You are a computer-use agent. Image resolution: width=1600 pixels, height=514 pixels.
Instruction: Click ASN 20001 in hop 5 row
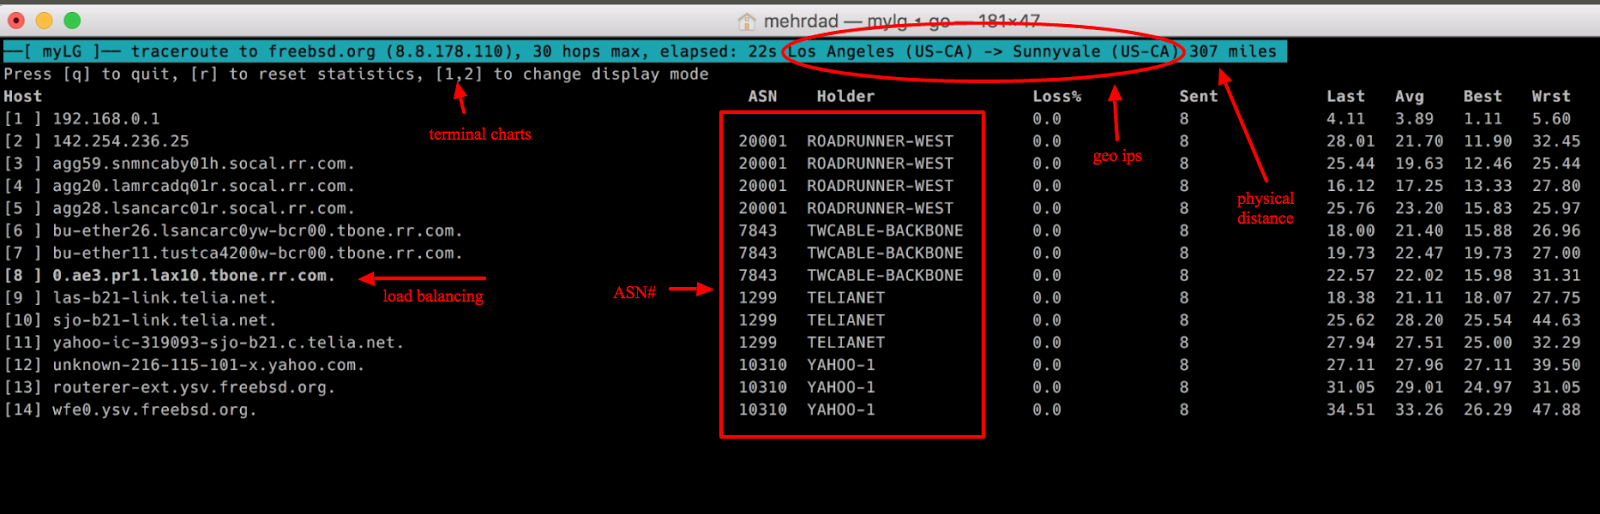point(762,208)
